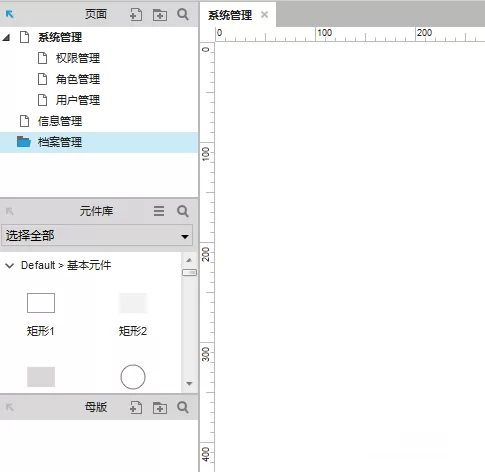Search the widget library with magnifier
485x472 pixels.
[183, 211]
